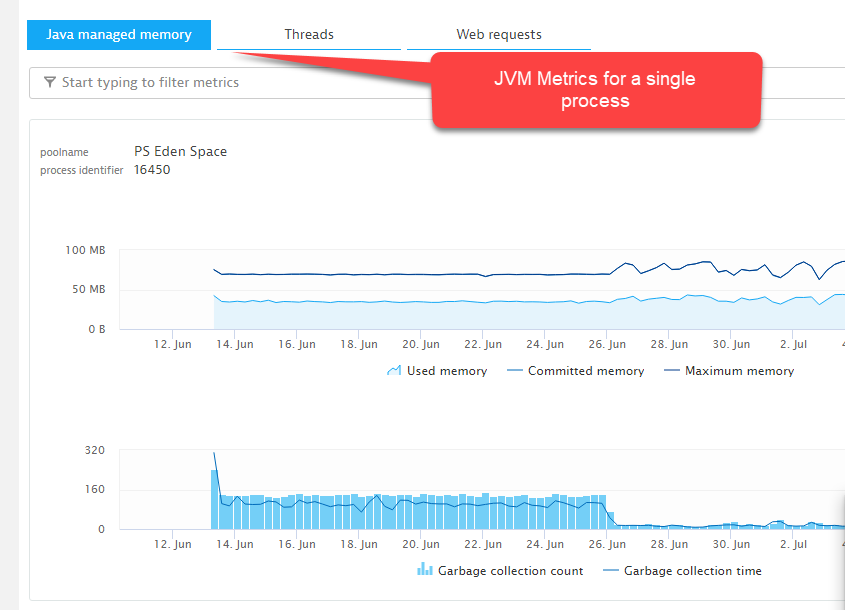This screenshot has width=845, height=610.
Task: Select the Java managed memory tab
Action: [x=119, y=35]
